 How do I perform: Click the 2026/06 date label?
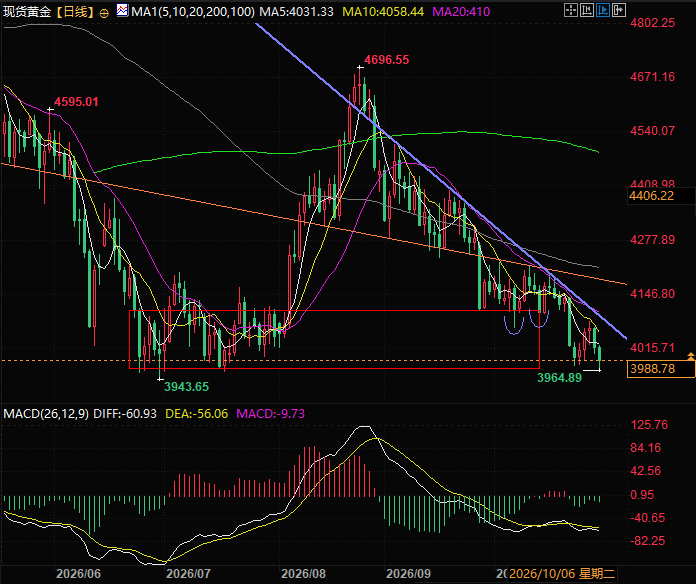(79, 574)
